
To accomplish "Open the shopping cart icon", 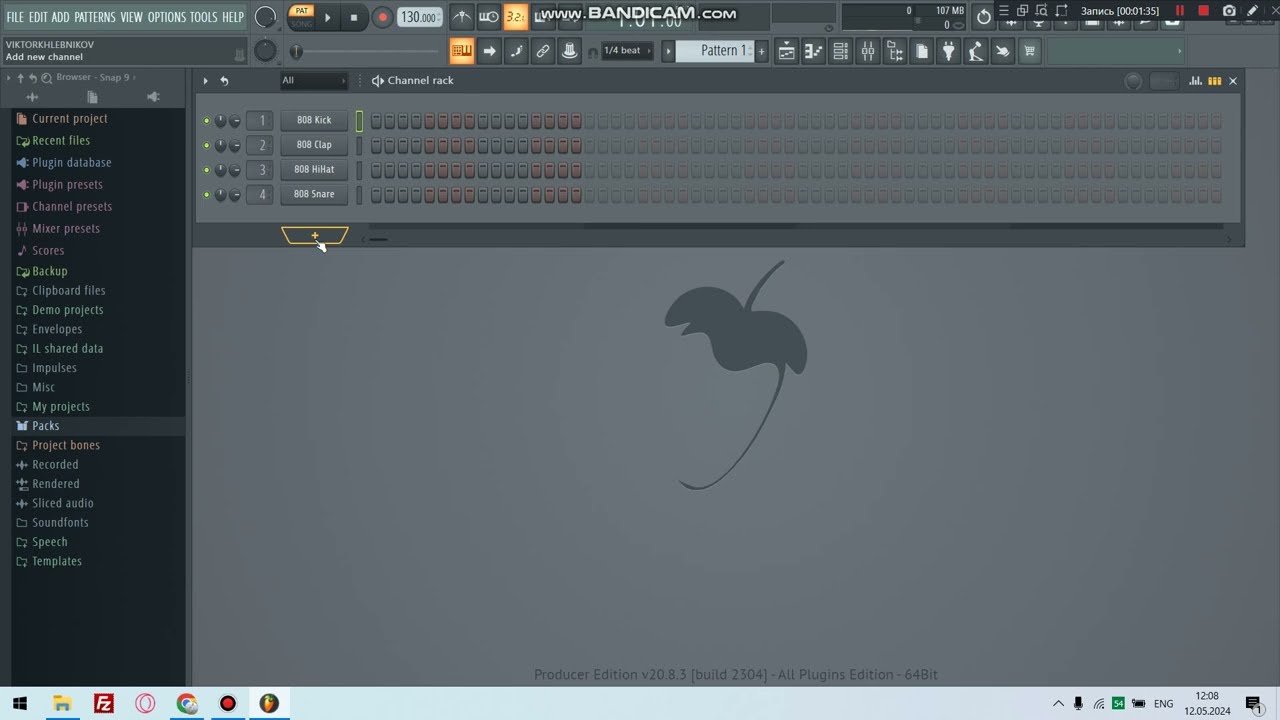I will tap(1029, 51).
